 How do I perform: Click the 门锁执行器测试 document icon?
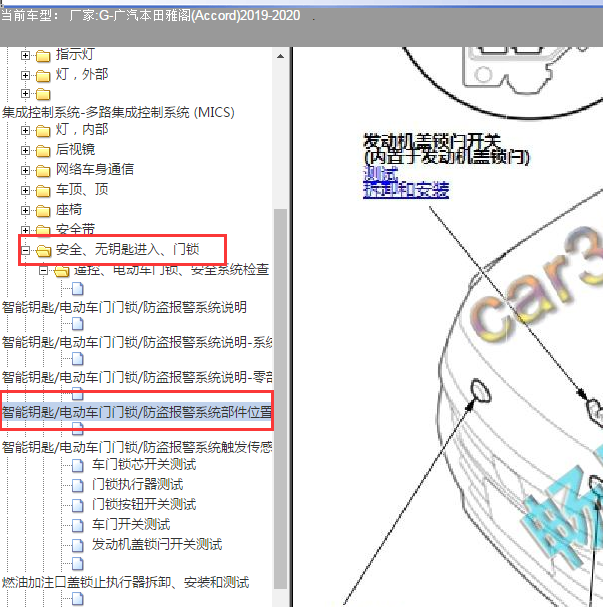78,485
